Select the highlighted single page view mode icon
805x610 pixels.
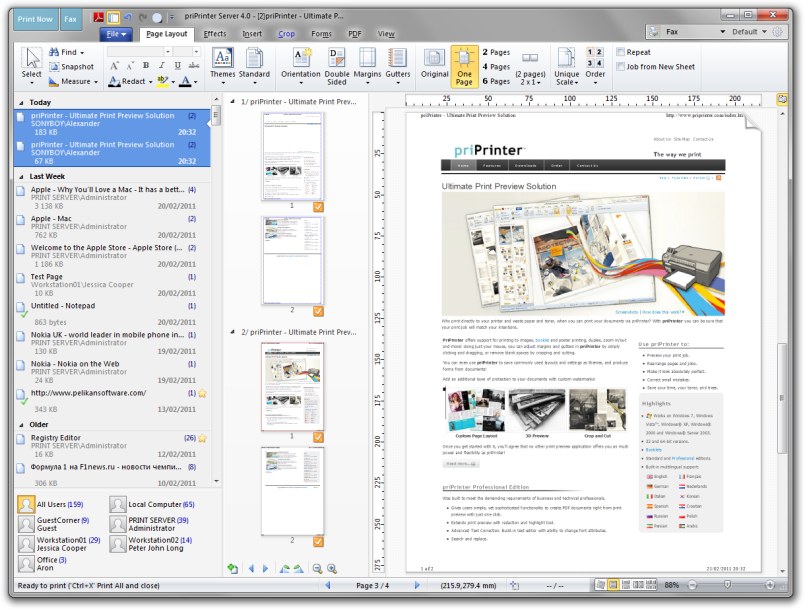[x=612, y=585]
